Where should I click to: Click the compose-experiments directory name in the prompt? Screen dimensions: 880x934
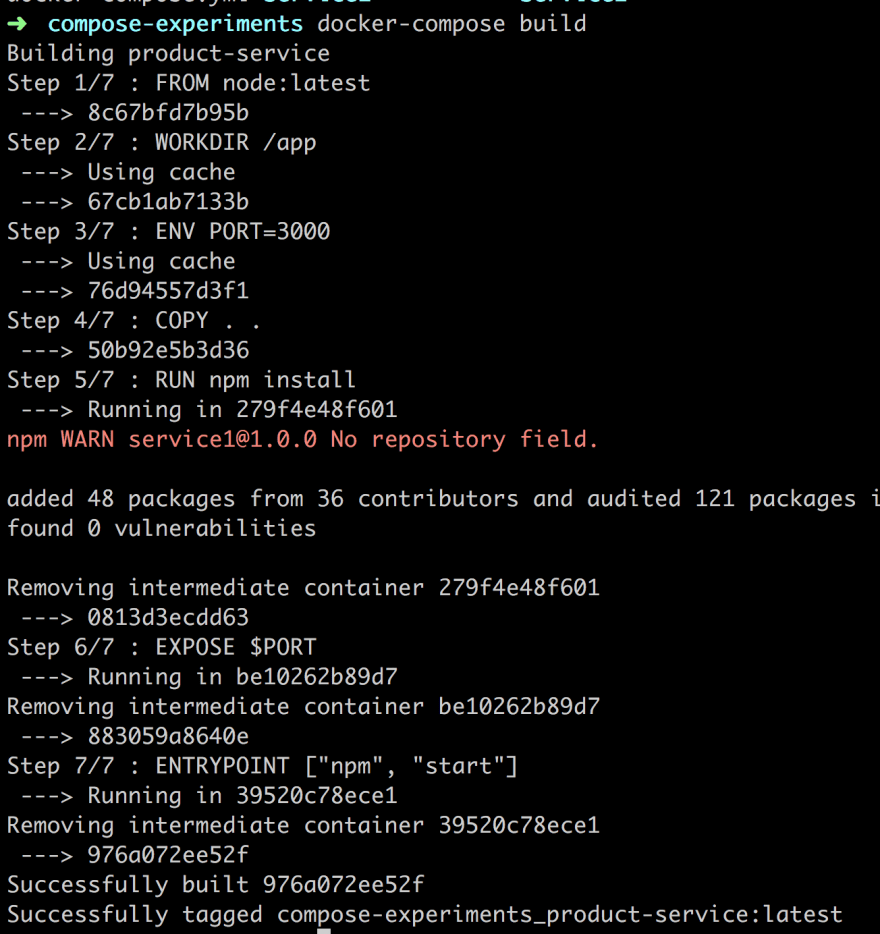175,23
